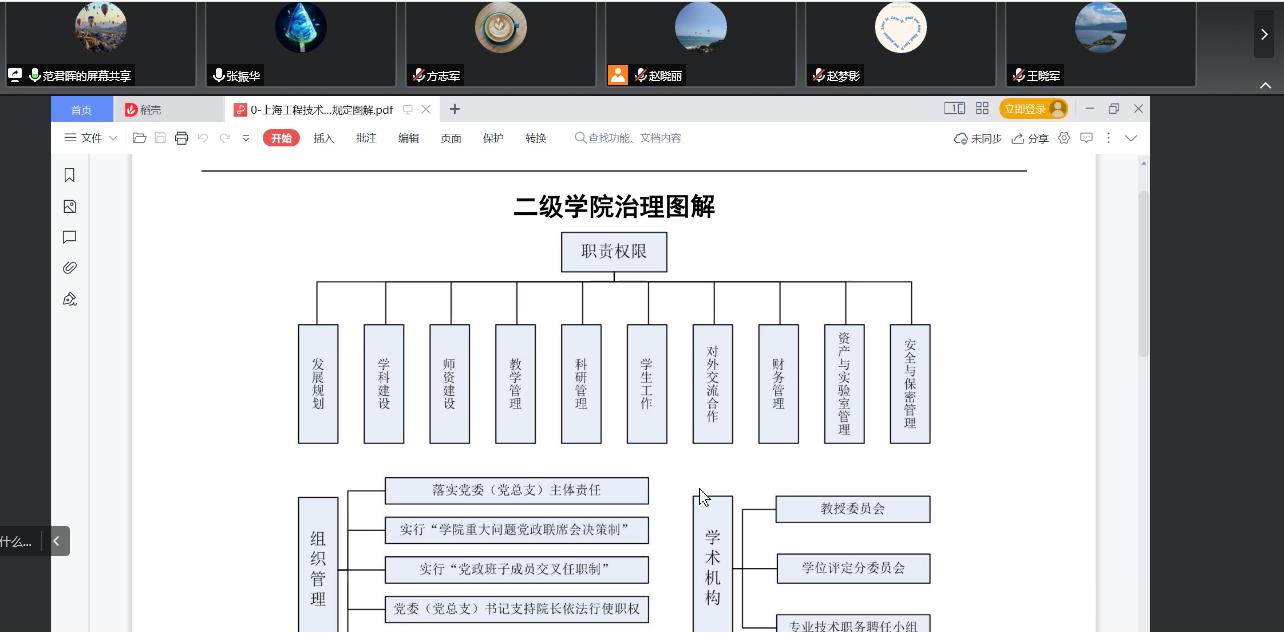
Task: Click the 分享 share button
Action: click(1030, 138)
